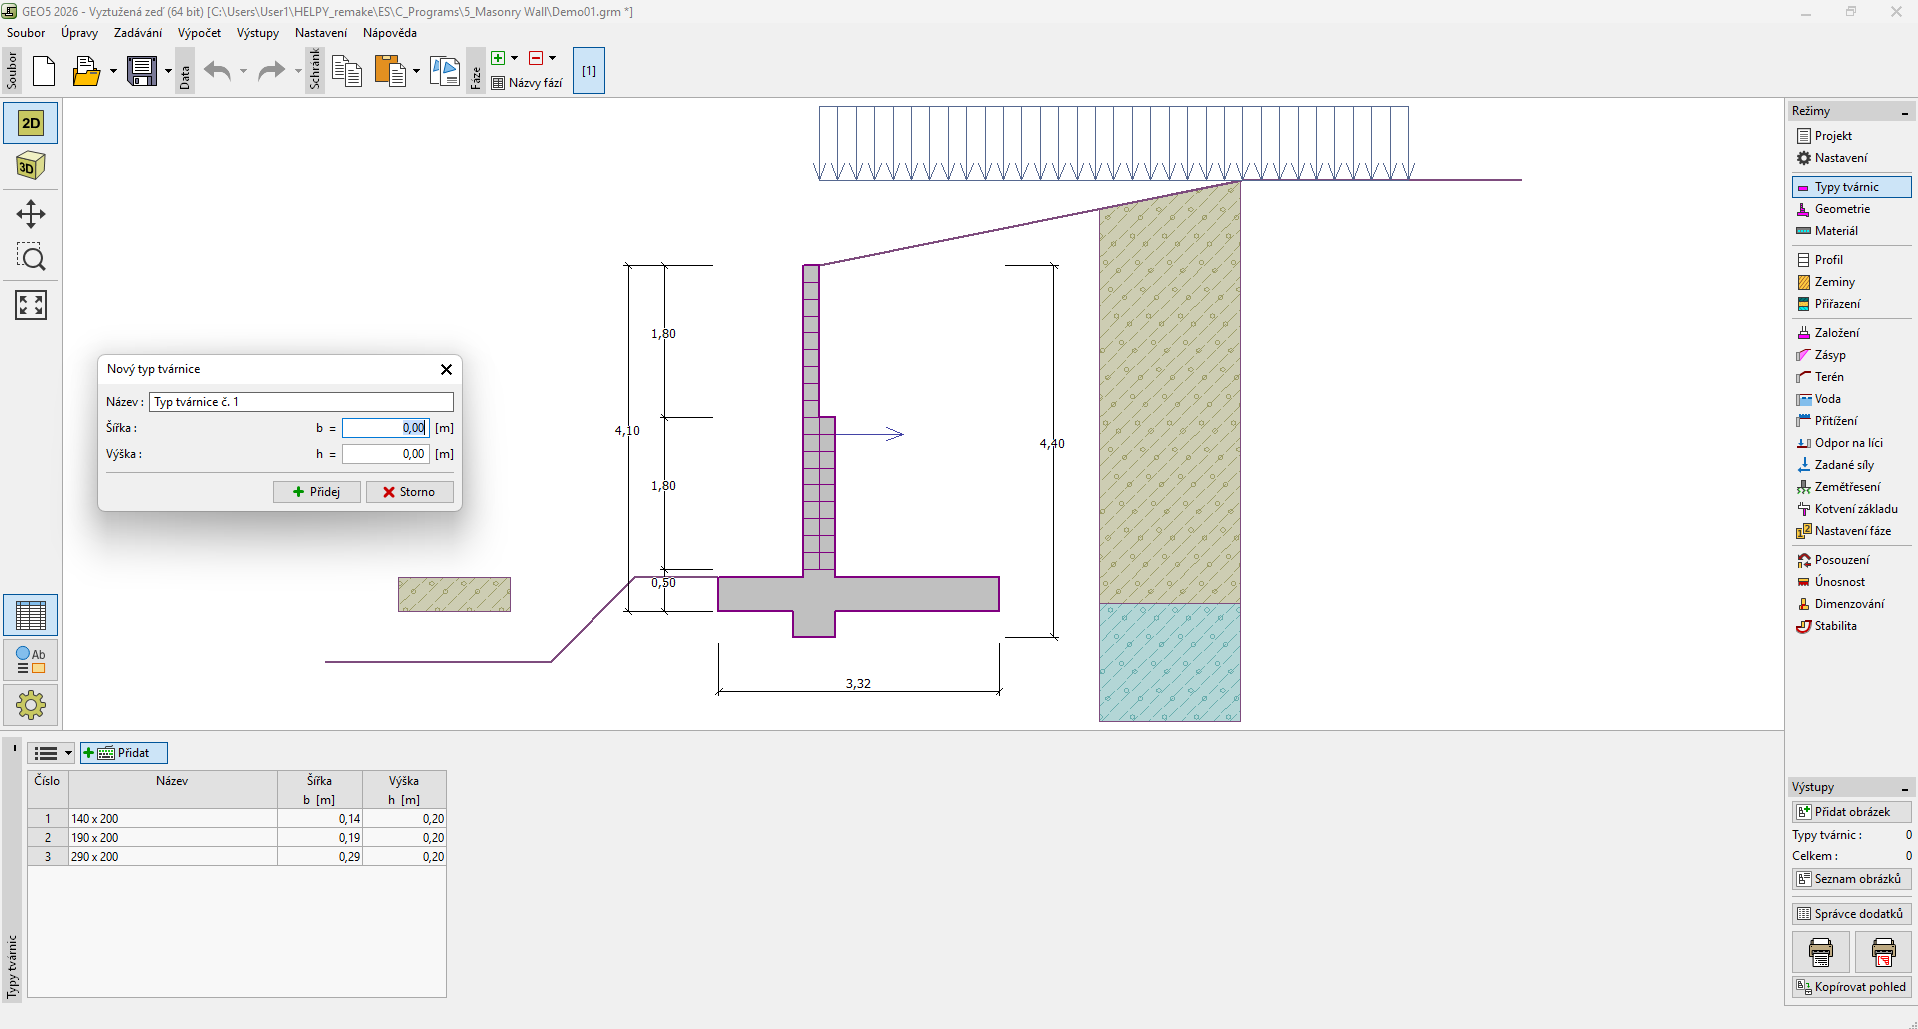
Task: Toggle construction stage [1] button
Action: point(588,71)
